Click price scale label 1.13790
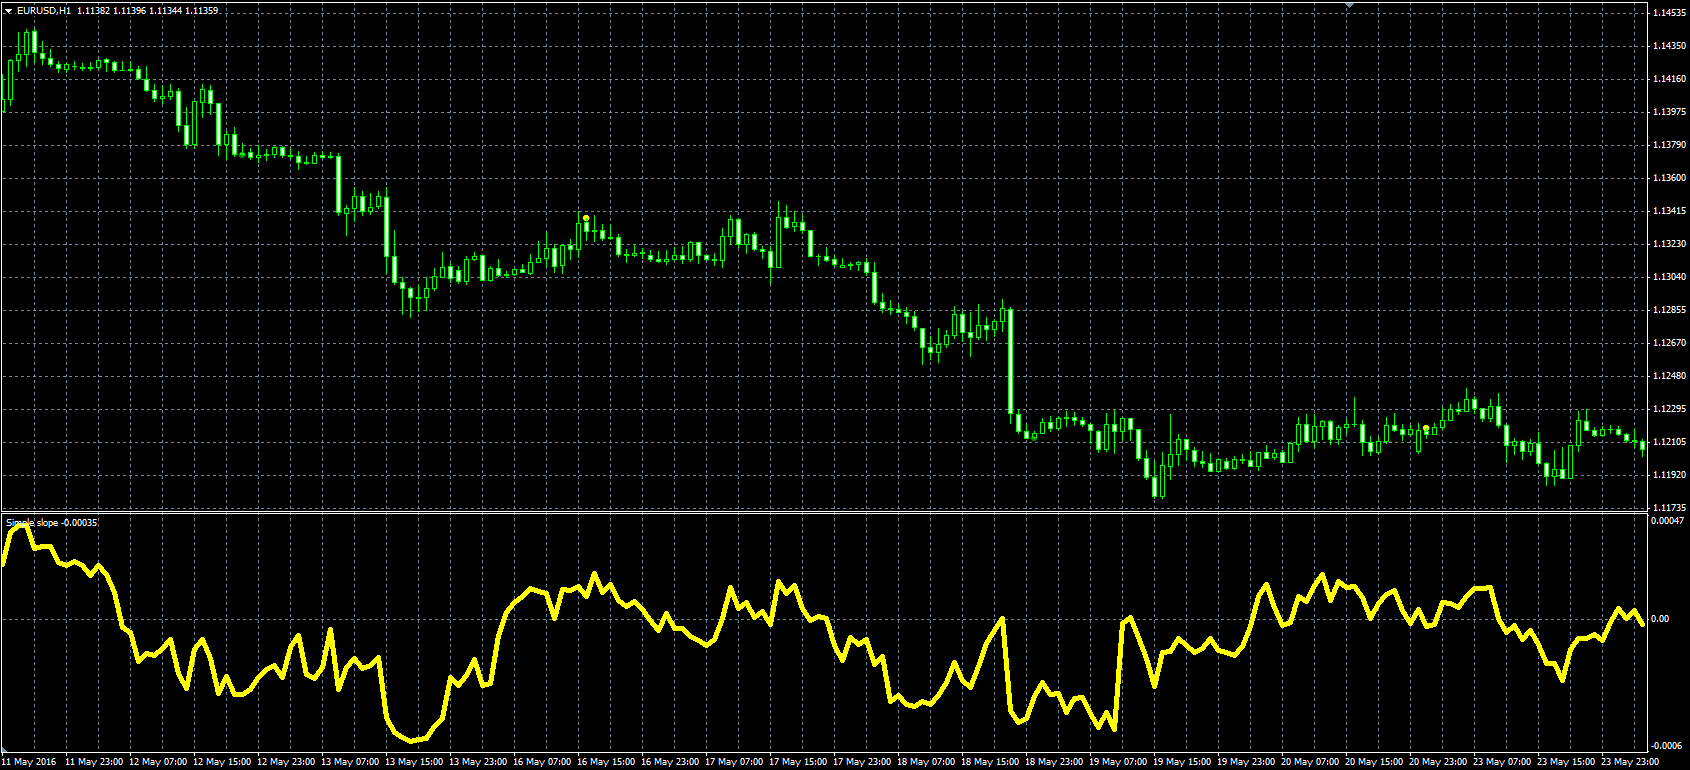1690x770 pixels. (1670, 145)
